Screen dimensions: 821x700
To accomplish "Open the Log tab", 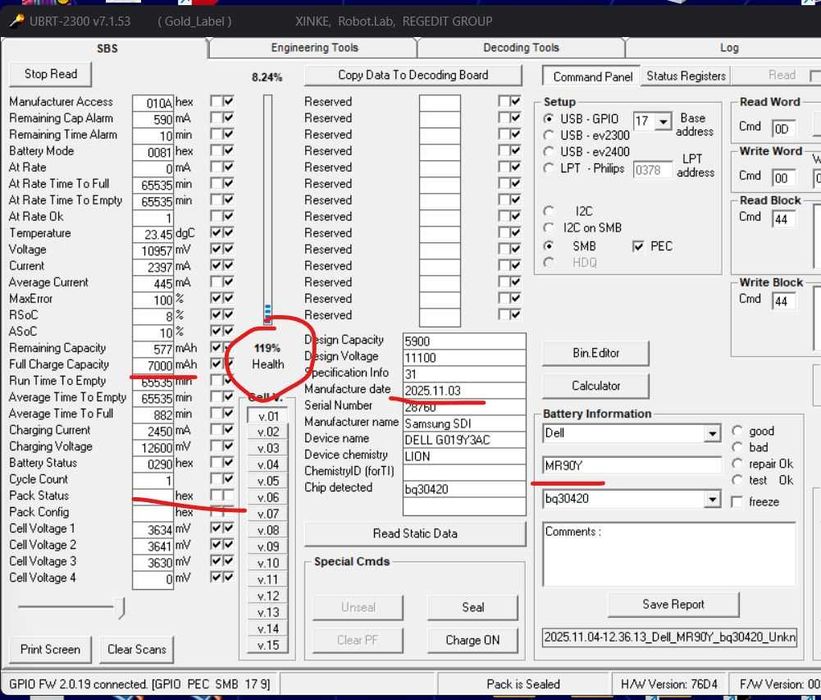I will (729, 48).
